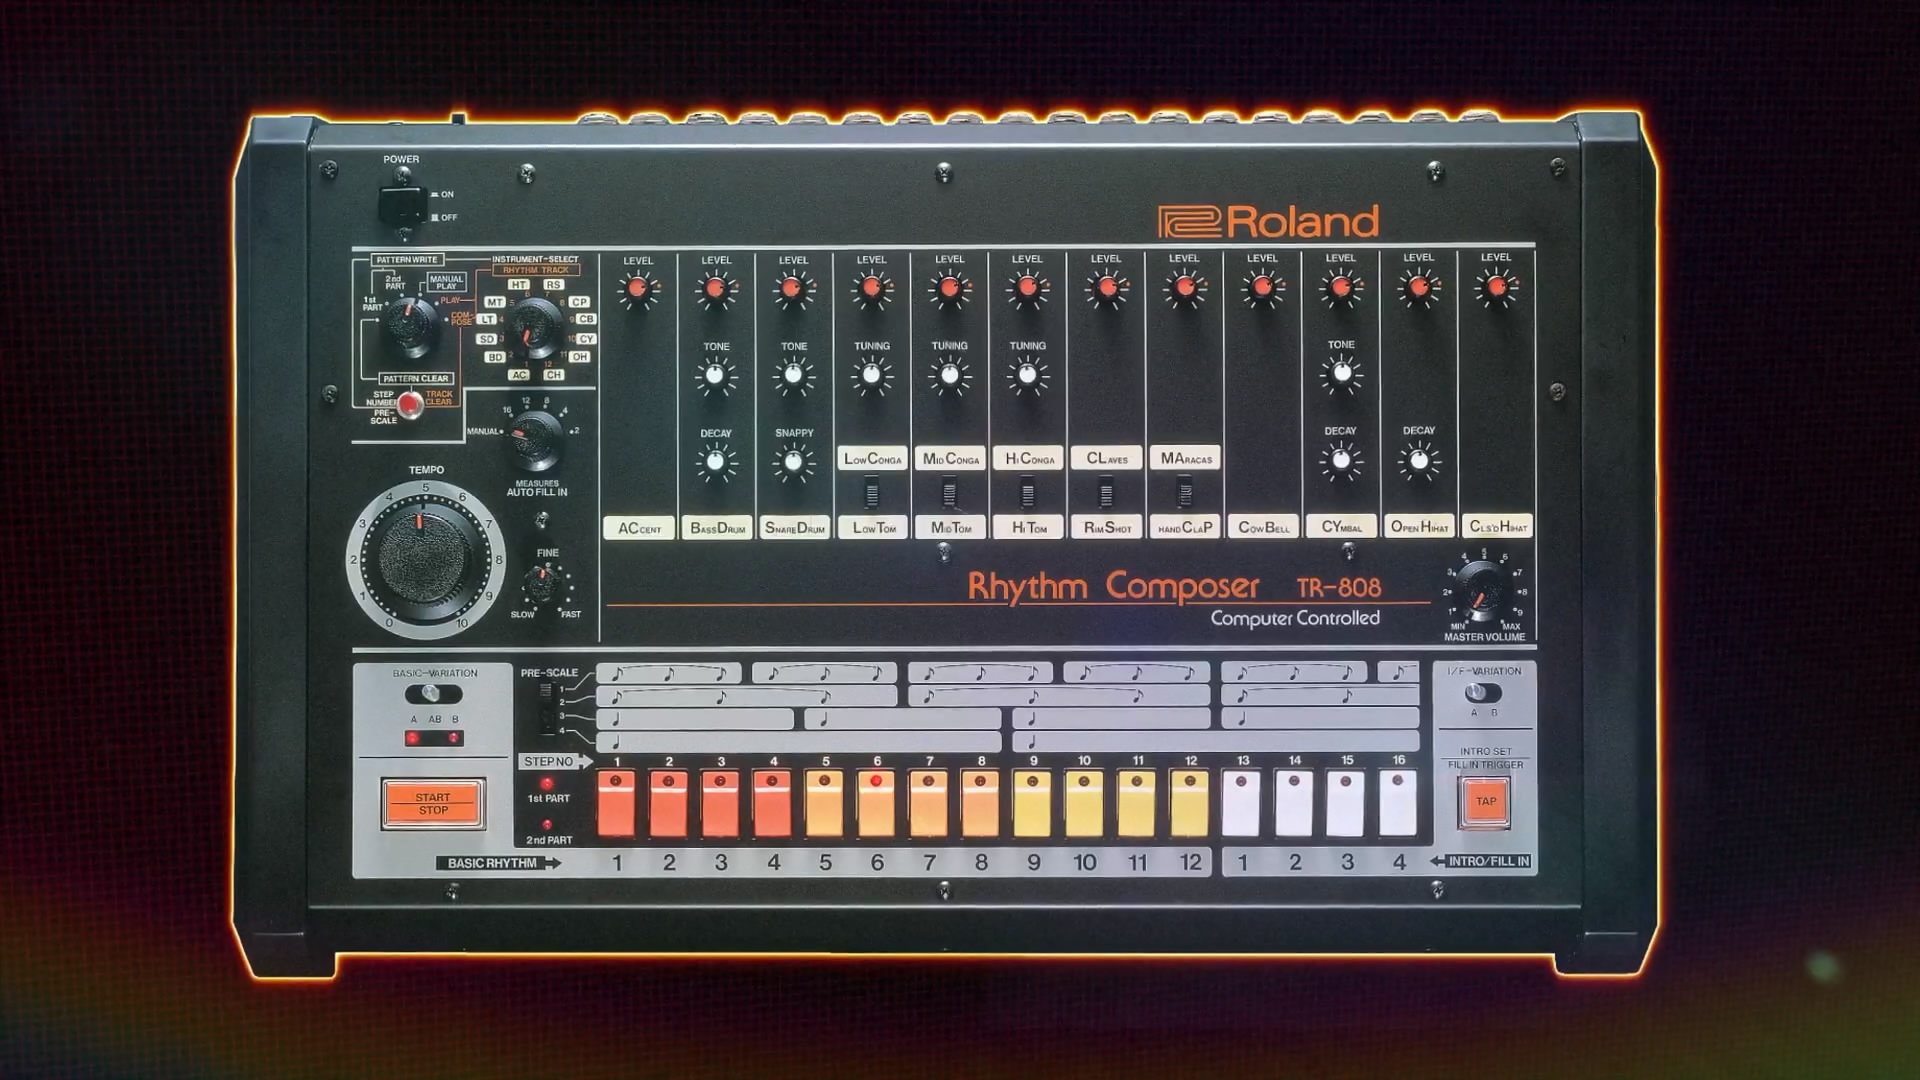
Task: Adjust the Mid Tom tuning knob
Action: point(949,375)
